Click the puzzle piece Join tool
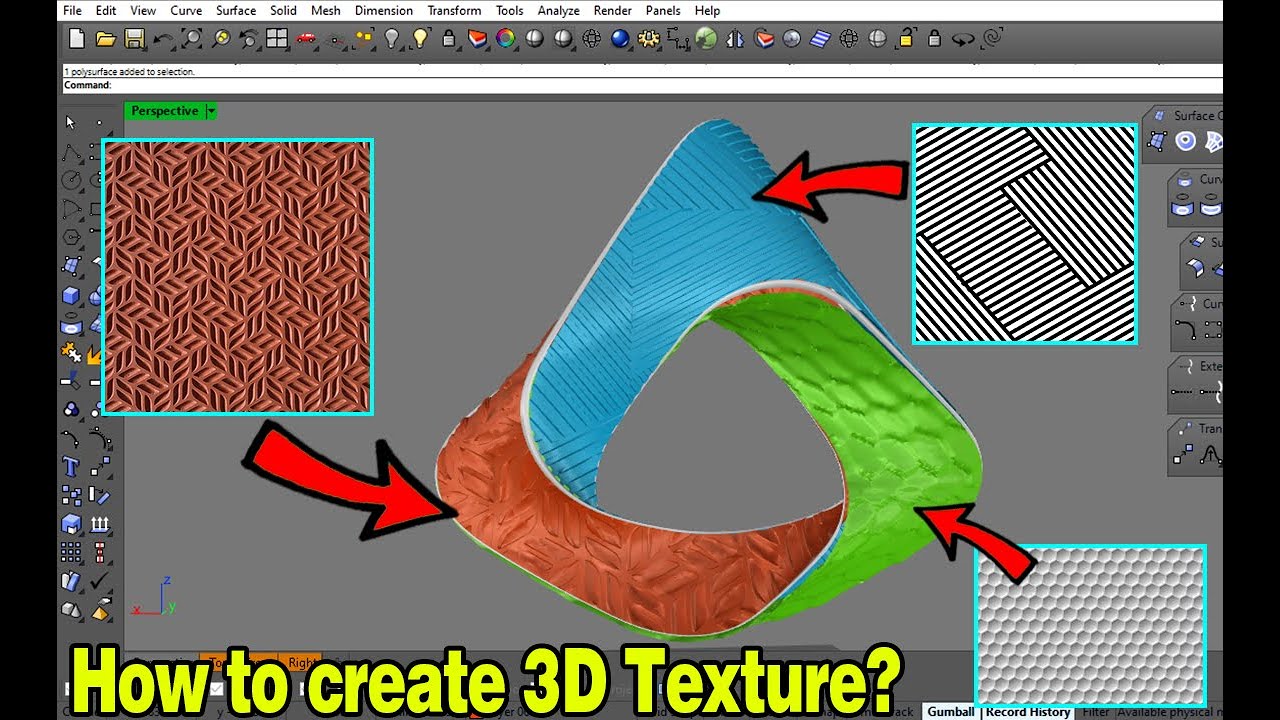The height and width of the screenshot is (720, 1280). click(71, 352)
